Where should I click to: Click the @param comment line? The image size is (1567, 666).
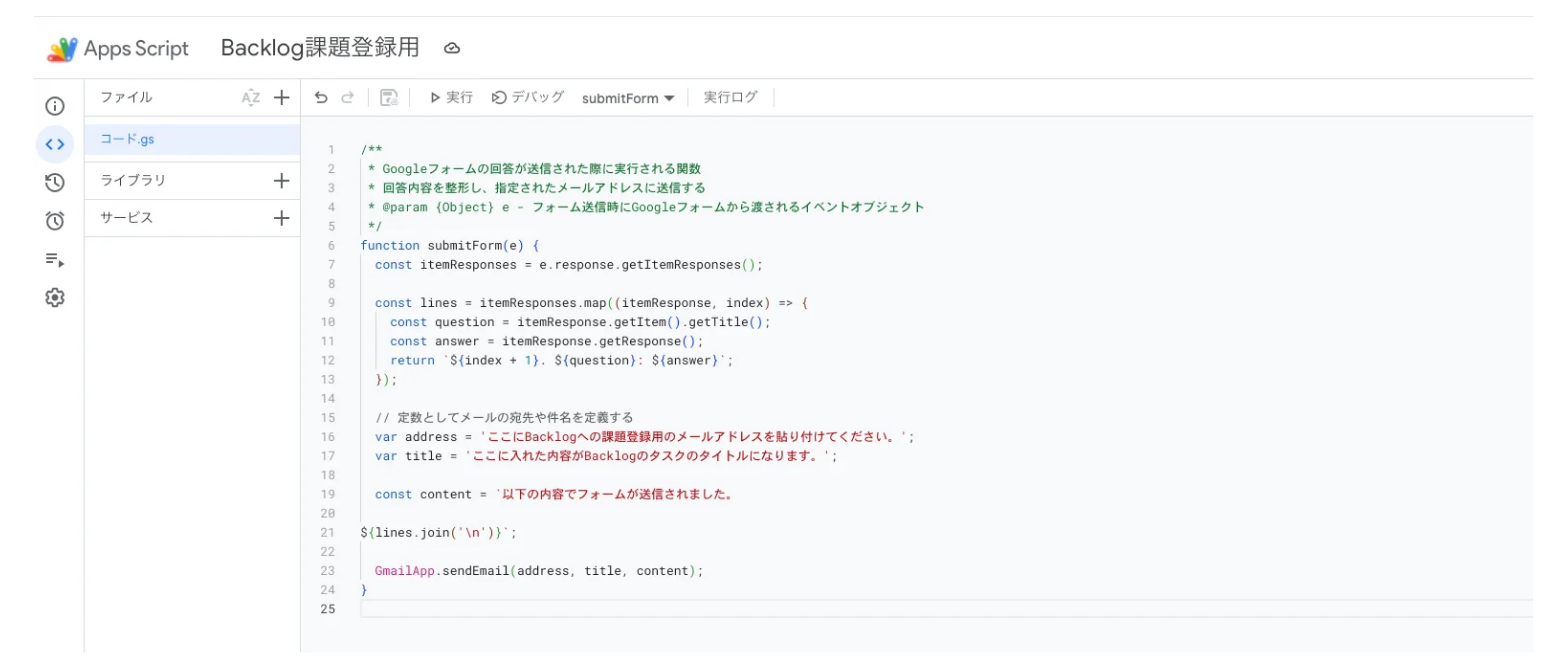coord(646,208)
